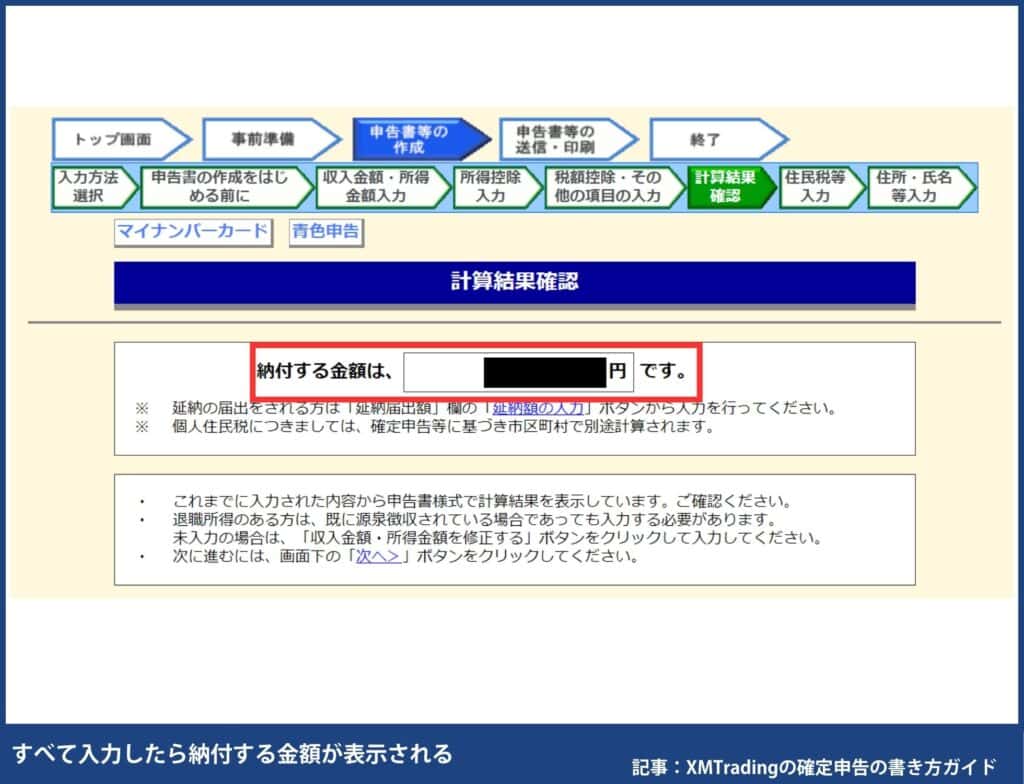Screen dimensions: 1024x784
Task: Open 収入金額・所得金額入力 sub-step
Action: (x=383, y=187)
